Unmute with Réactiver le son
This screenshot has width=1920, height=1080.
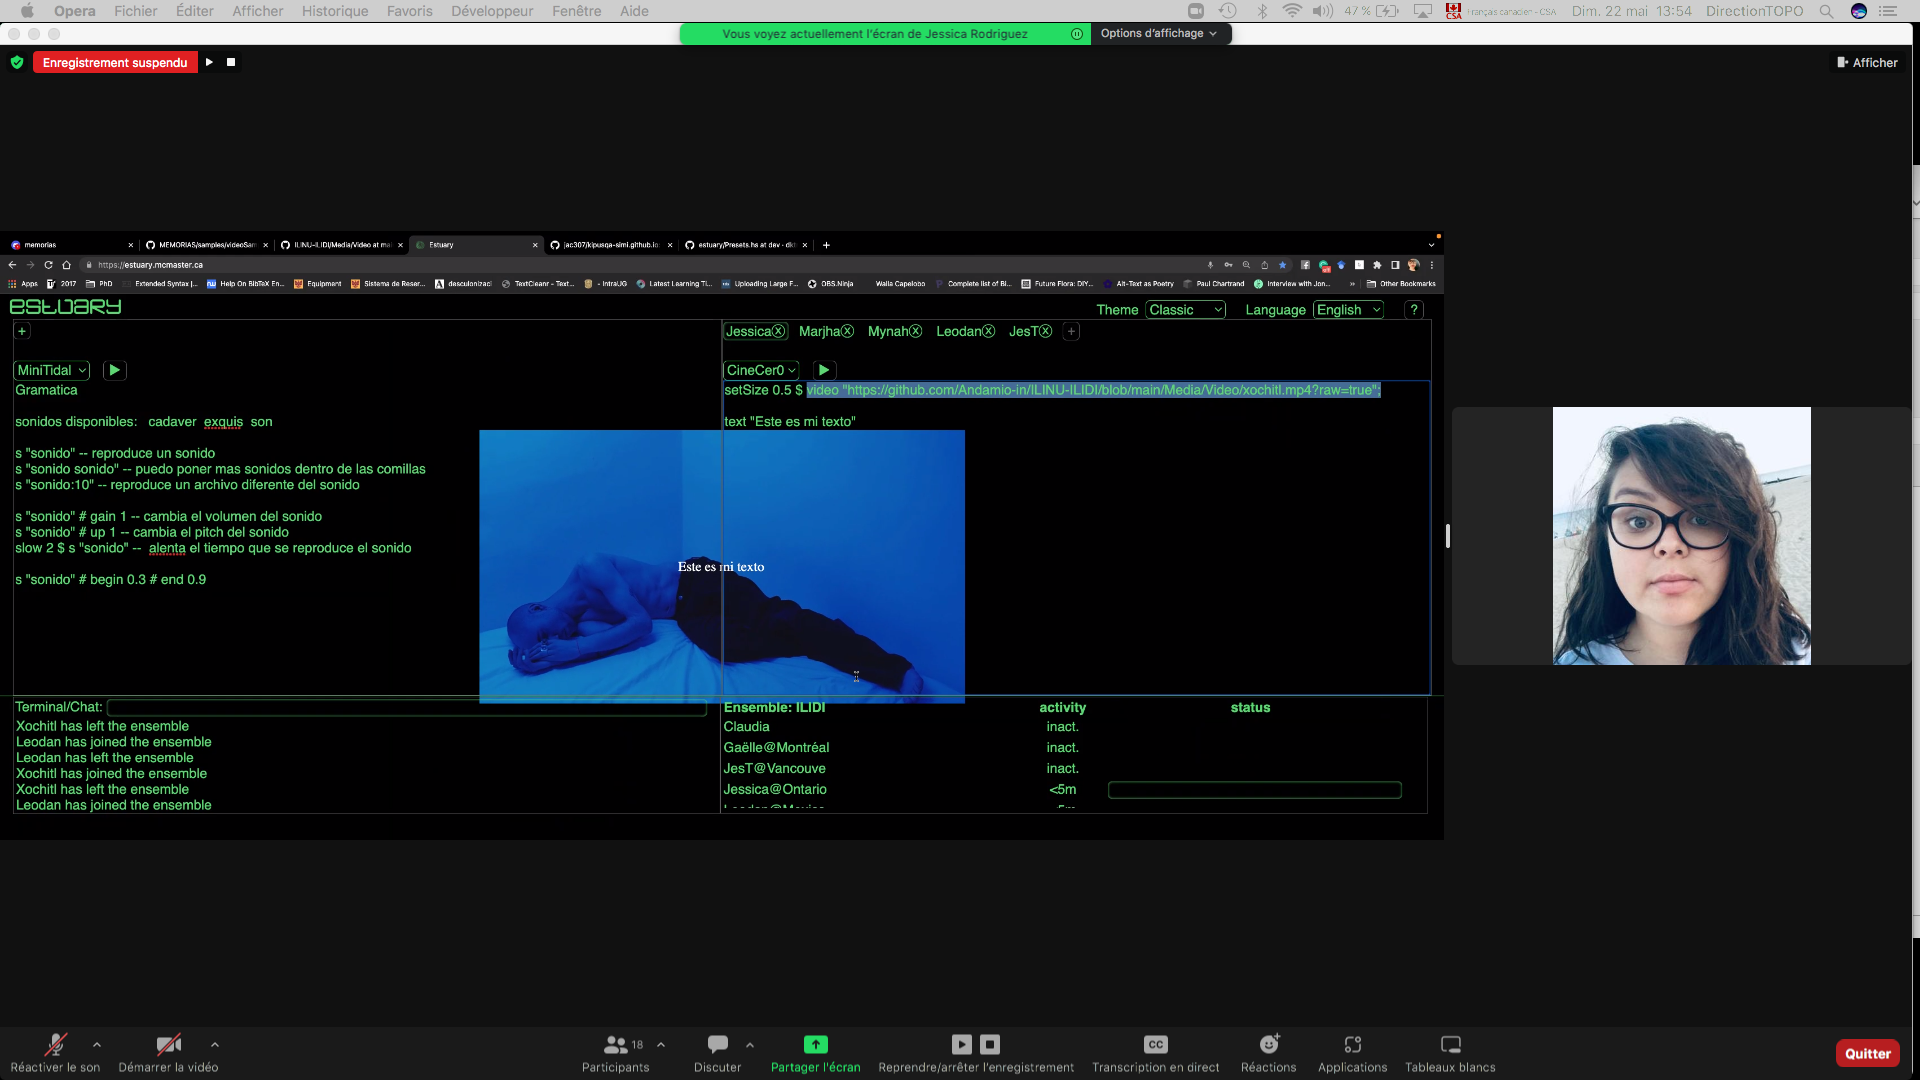55,1045
